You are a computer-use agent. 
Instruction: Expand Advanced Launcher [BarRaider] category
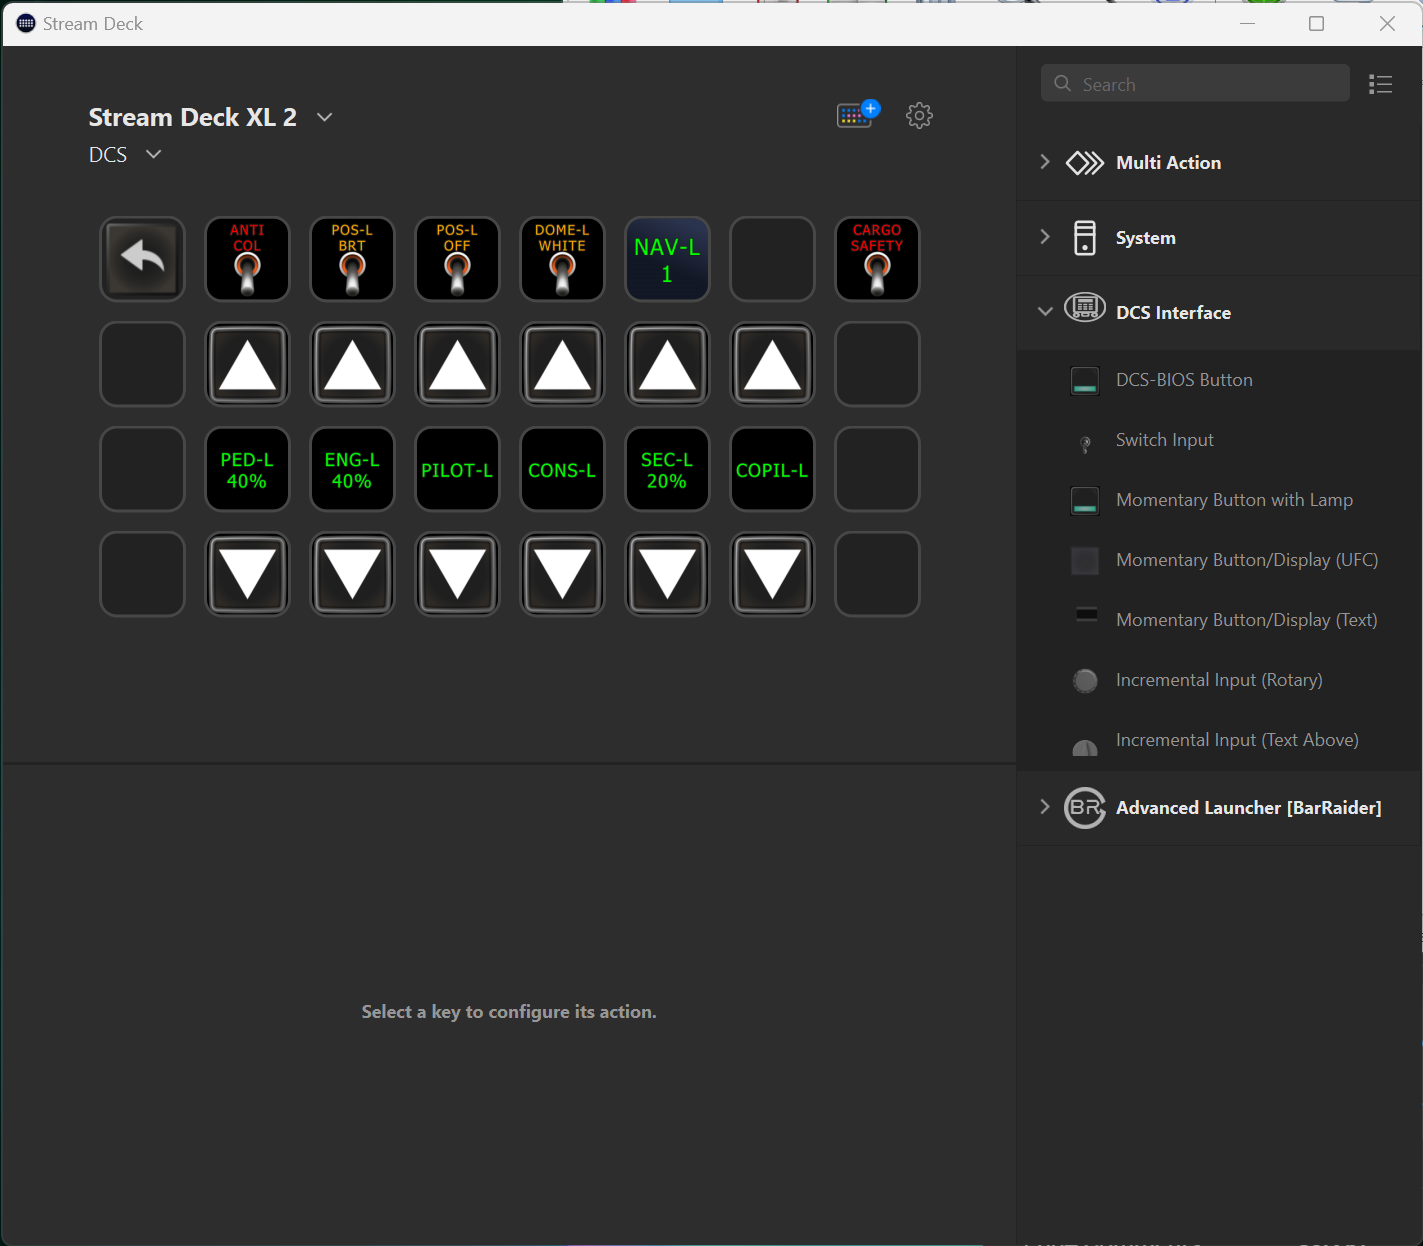(x=1045, y=807)
